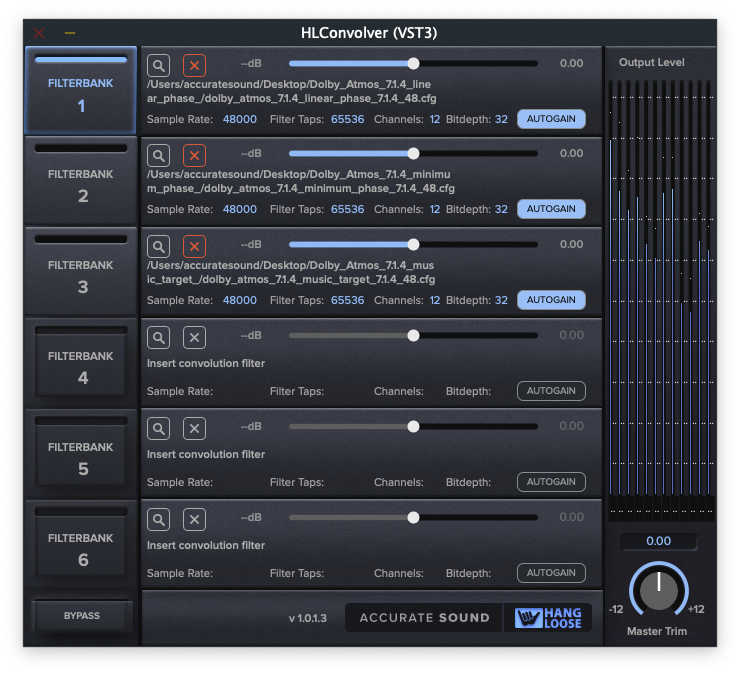Screen dimensions: 740x674
Task: Click 'Insert convolution filter' in Filterbank 6 row
Action: click(206, 546)
